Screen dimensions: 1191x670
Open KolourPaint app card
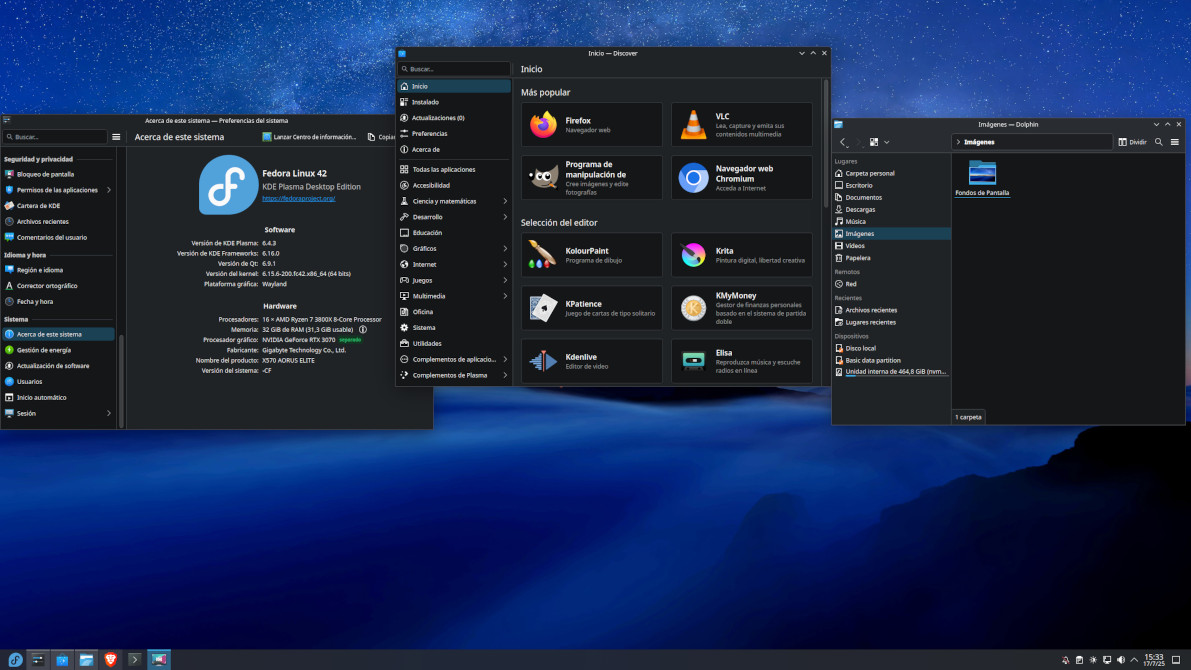591,254
